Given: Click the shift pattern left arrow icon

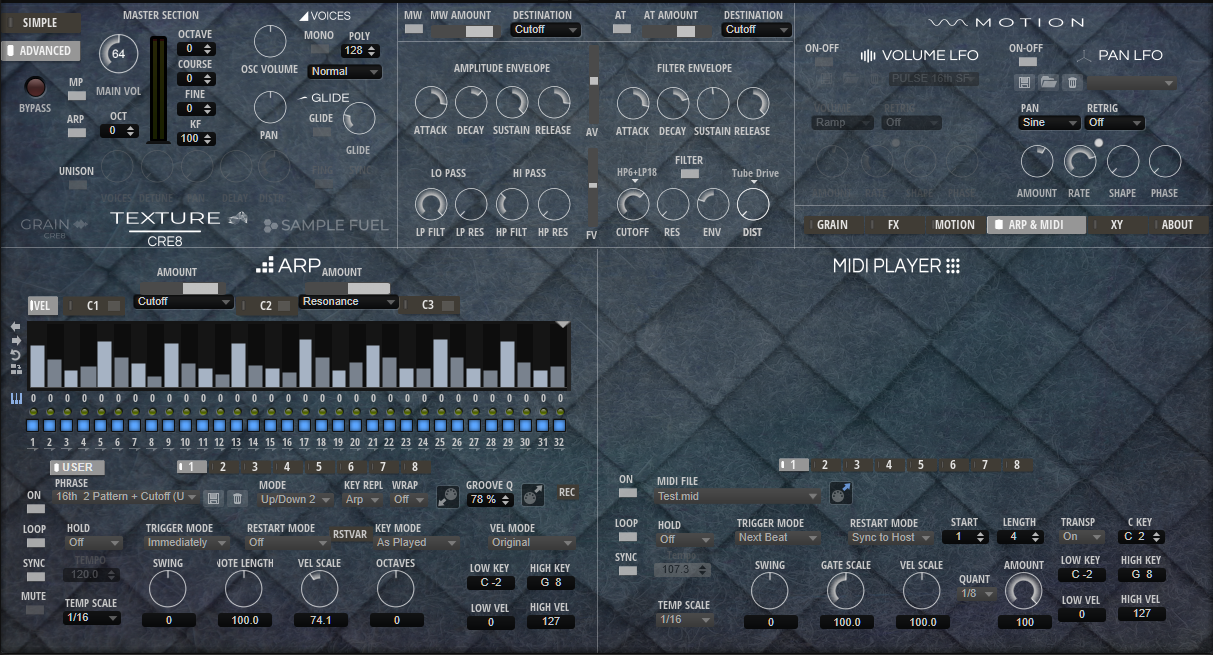Looking at the screenshot, I should pos(16,327).
